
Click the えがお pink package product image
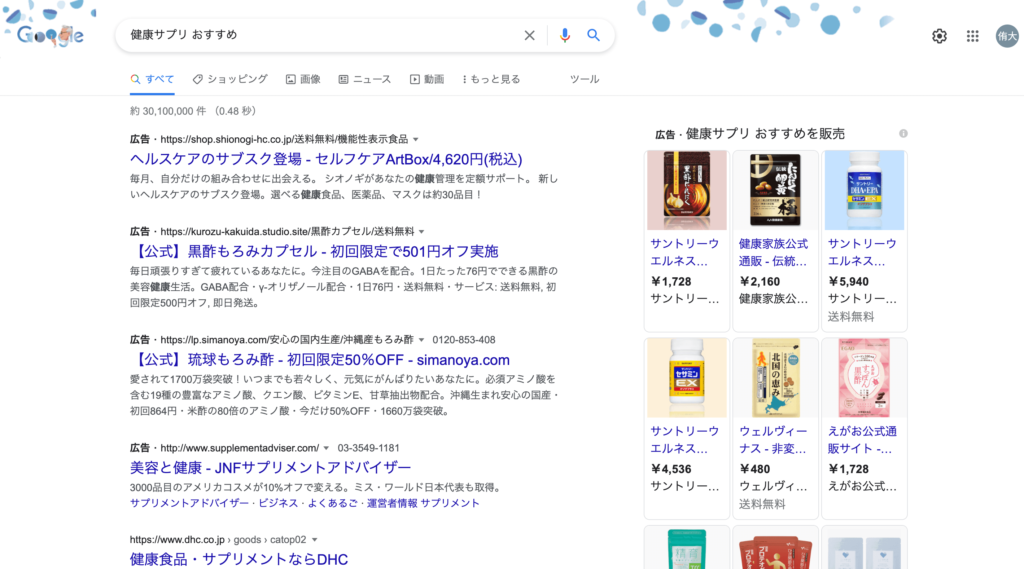point(864,378)
